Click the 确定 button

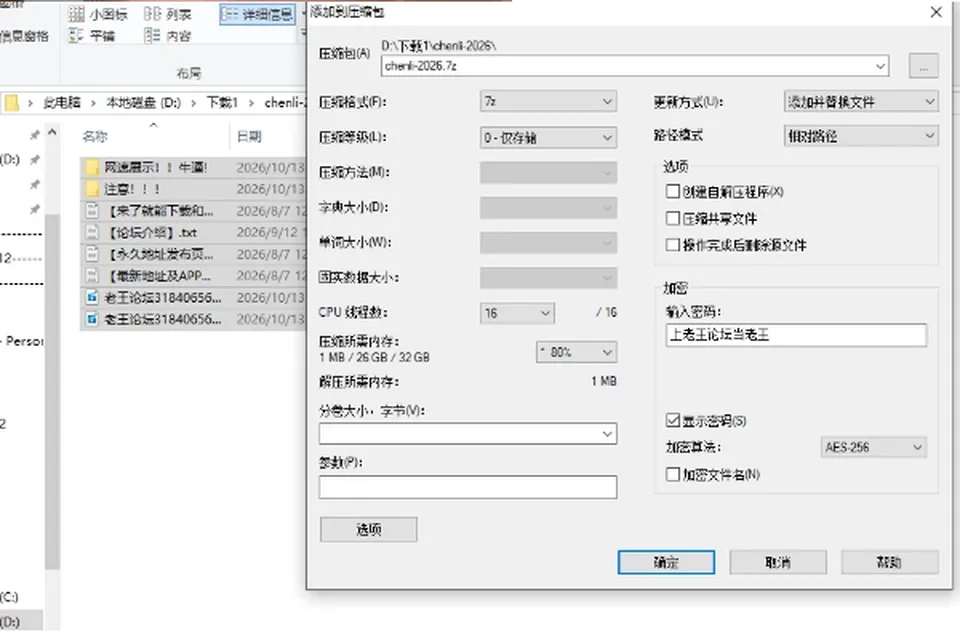coord(666,562)
